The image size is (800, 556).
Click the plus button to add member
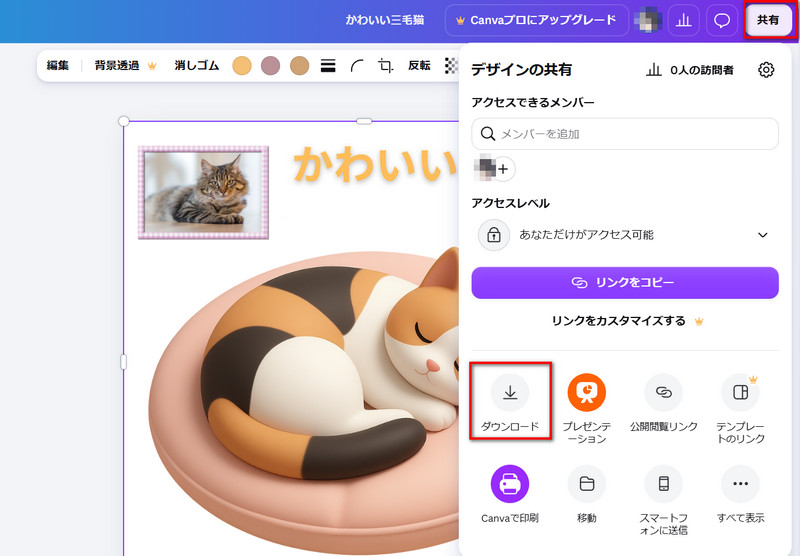503,169
